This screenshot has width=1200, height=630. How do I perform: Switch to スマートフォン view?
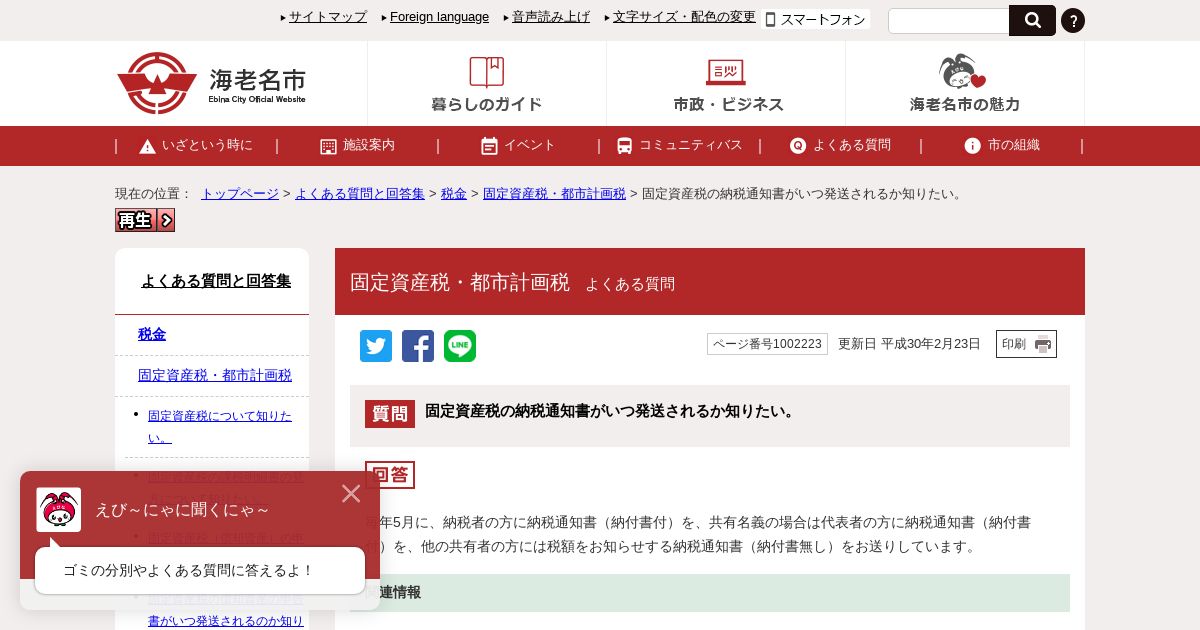816,19
